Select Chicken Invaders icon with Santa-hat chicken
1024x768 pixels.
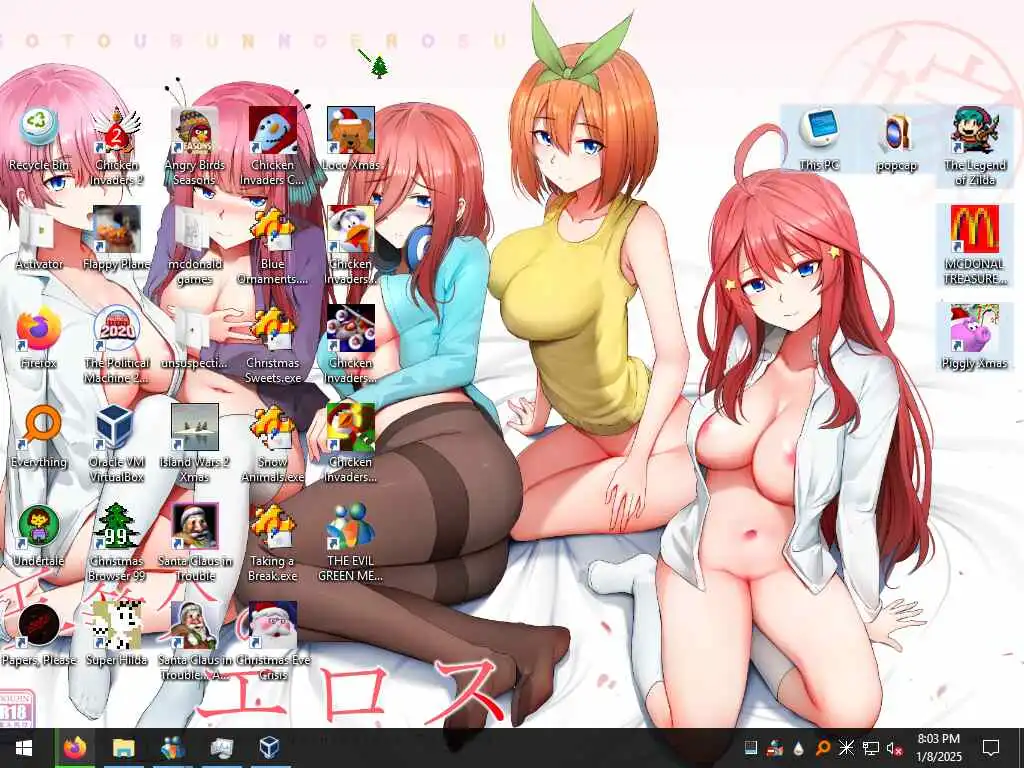351,245
